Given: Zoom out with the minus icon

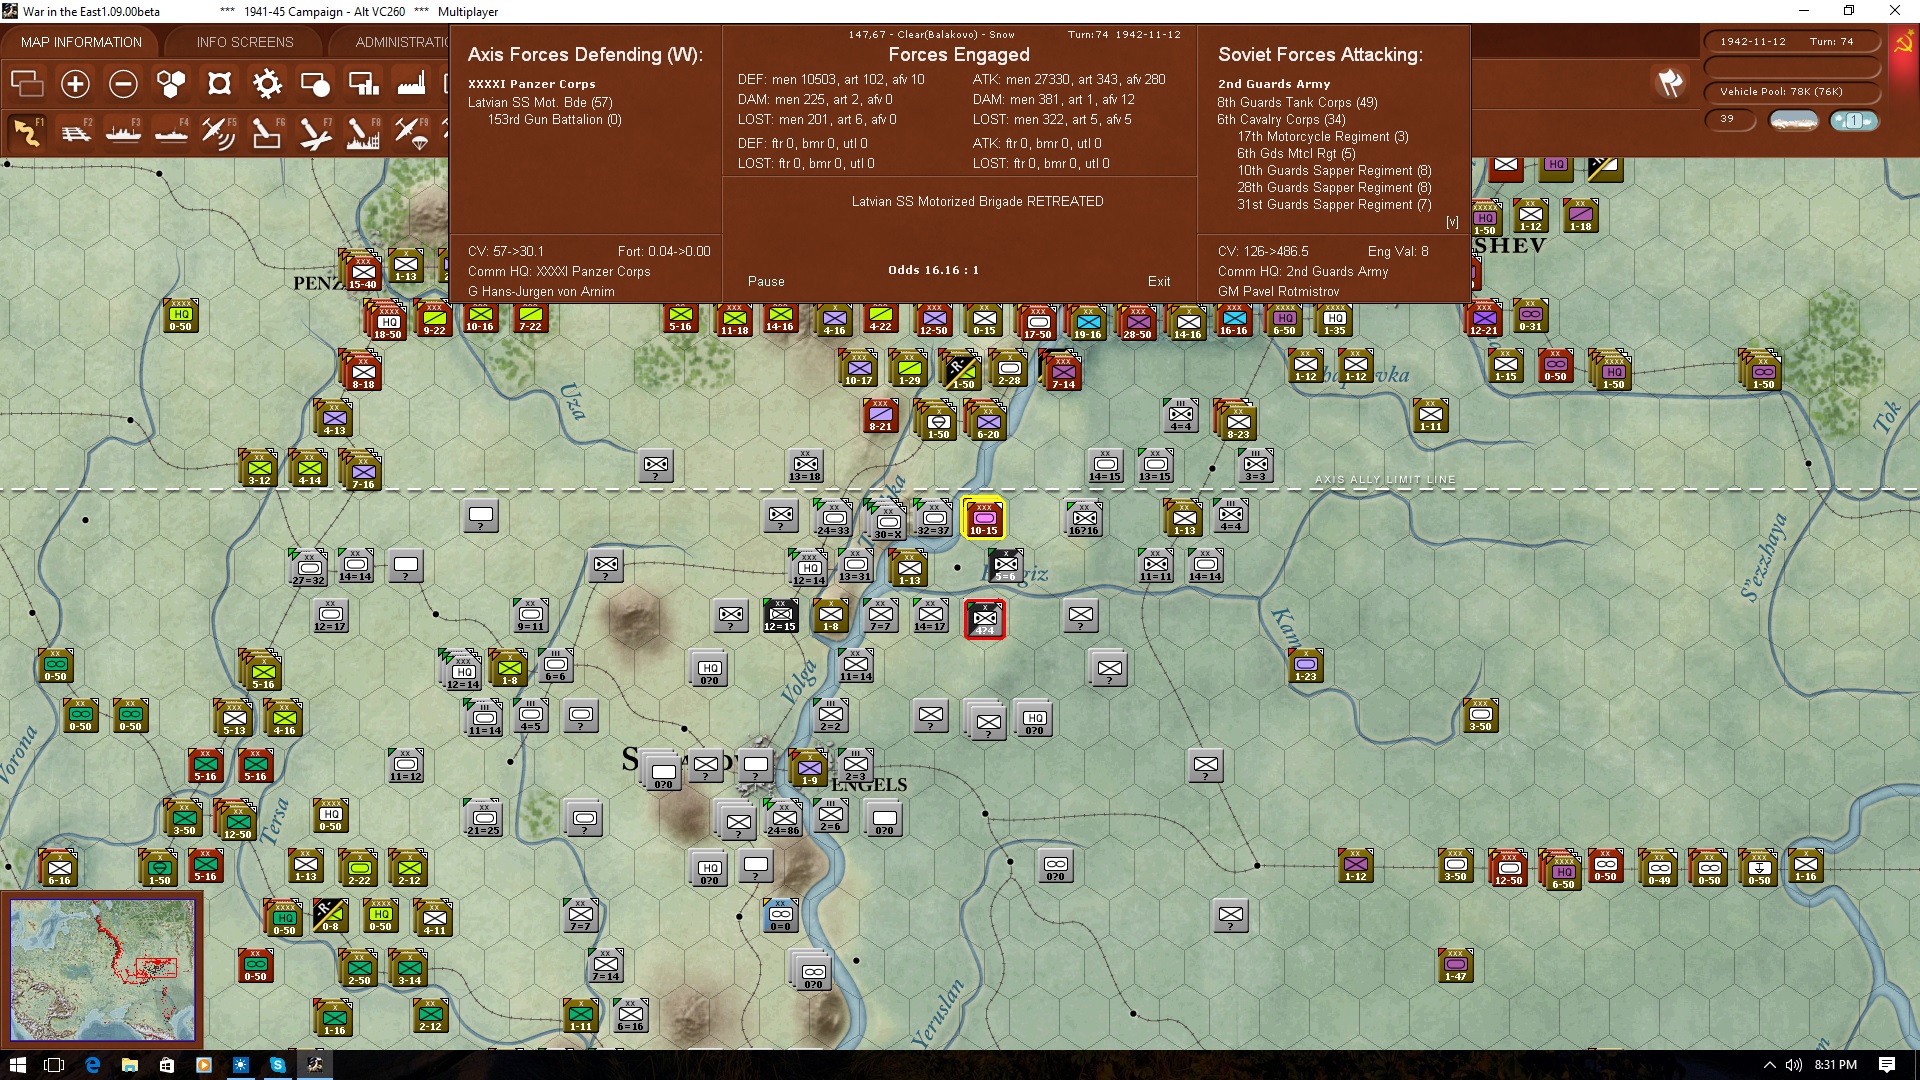Looking at the screenshot, I should coord(123,84).
